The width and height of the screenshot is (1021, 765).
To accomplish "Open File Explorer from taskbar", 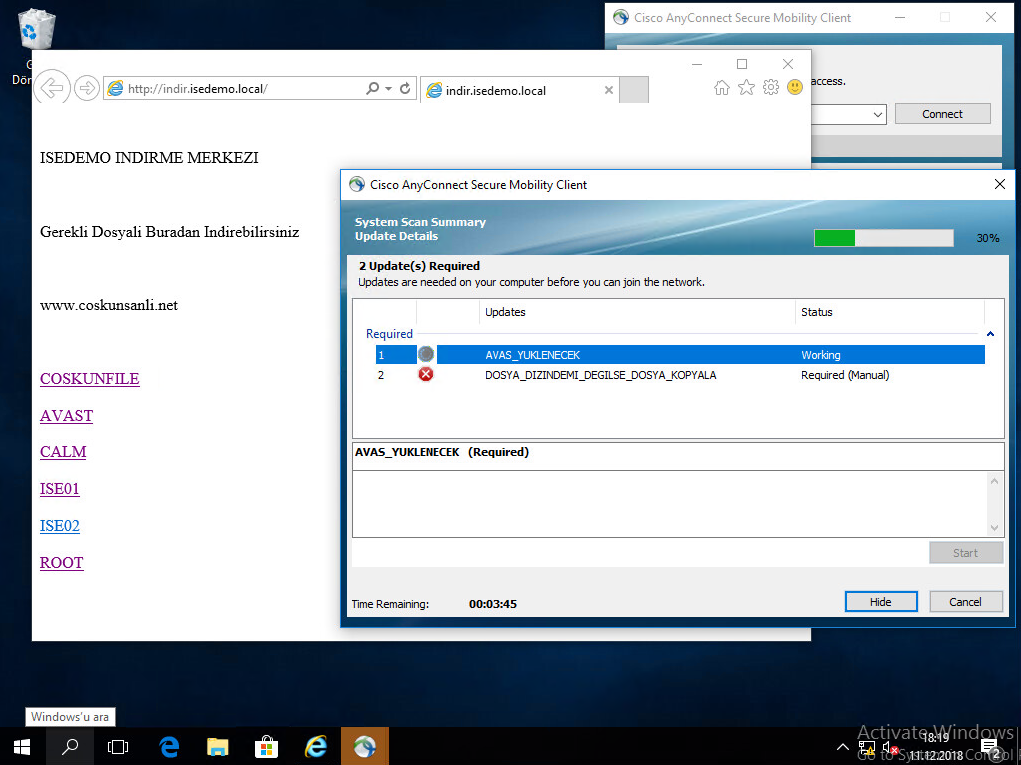I will coord(217,746).
